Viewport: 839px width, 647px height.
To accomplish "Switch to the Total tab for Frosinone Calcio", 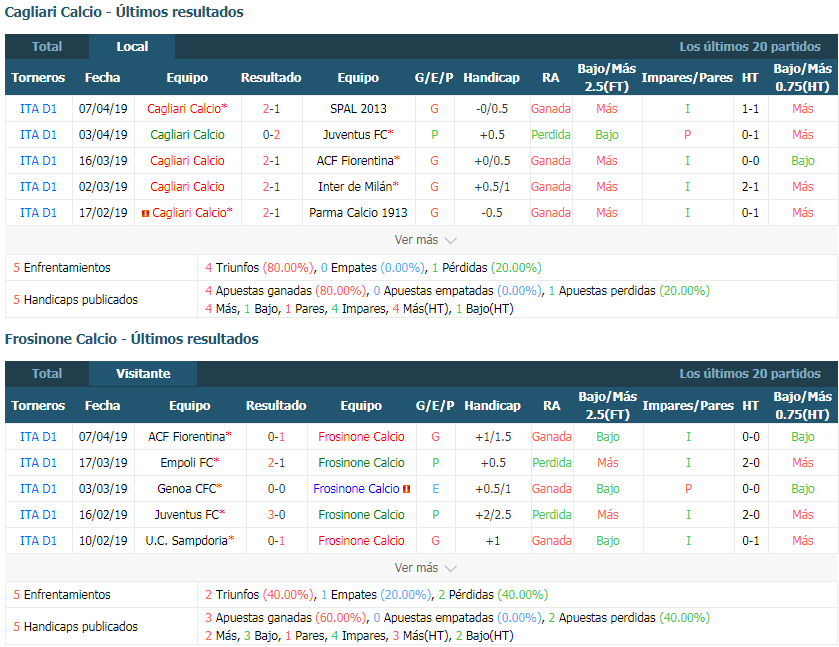I will (x=47, y=374).
